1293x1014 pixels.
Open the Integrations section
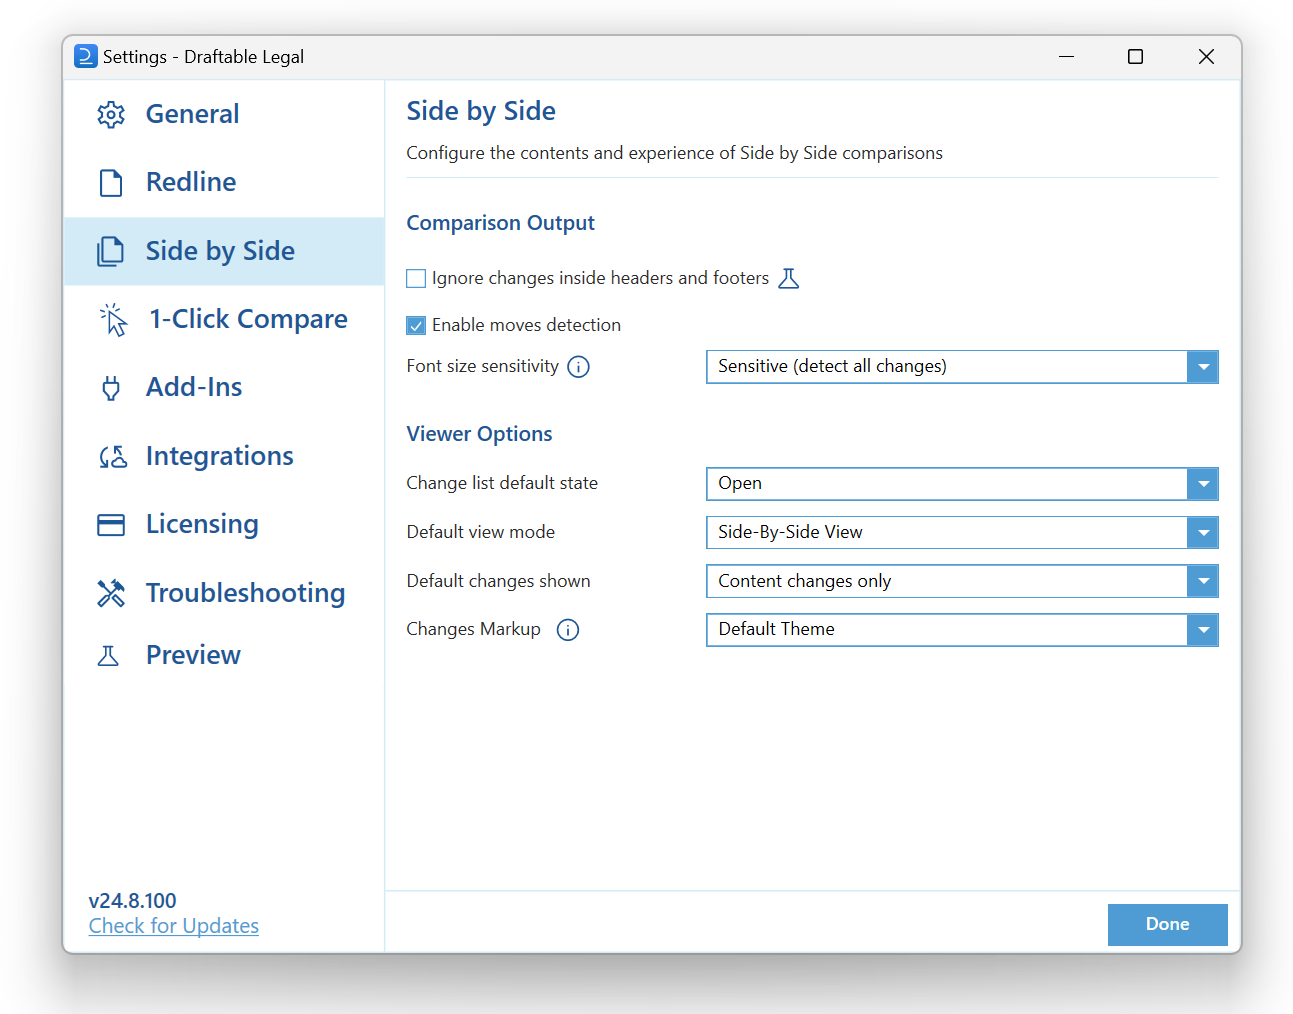pos(224,457)
